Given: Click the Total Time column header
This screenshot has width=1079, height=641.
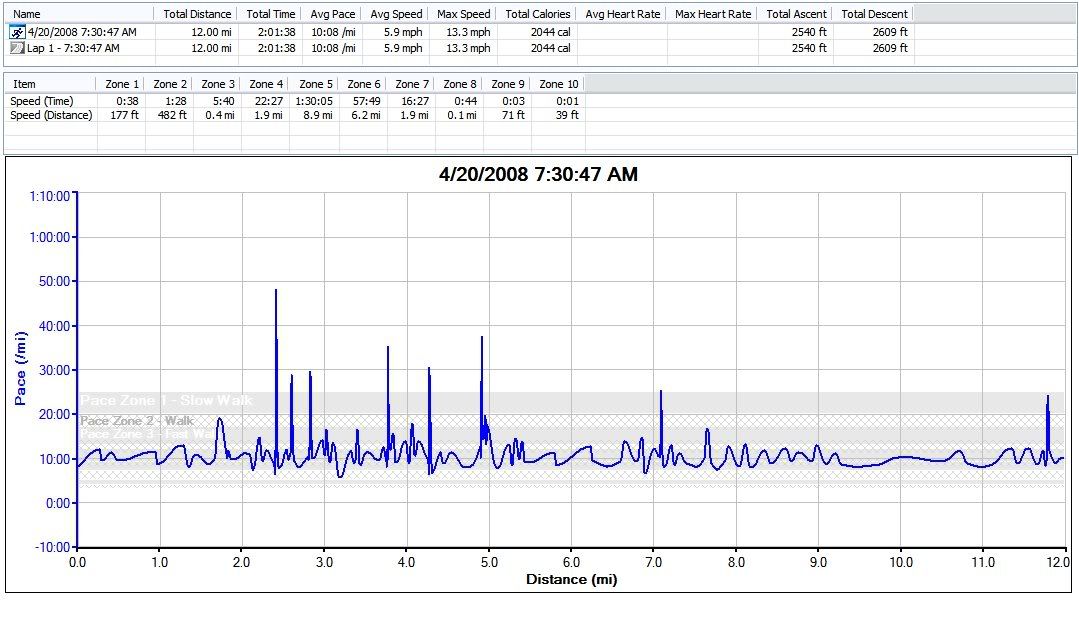Looking at the screenshot, I should coord(270,14).
